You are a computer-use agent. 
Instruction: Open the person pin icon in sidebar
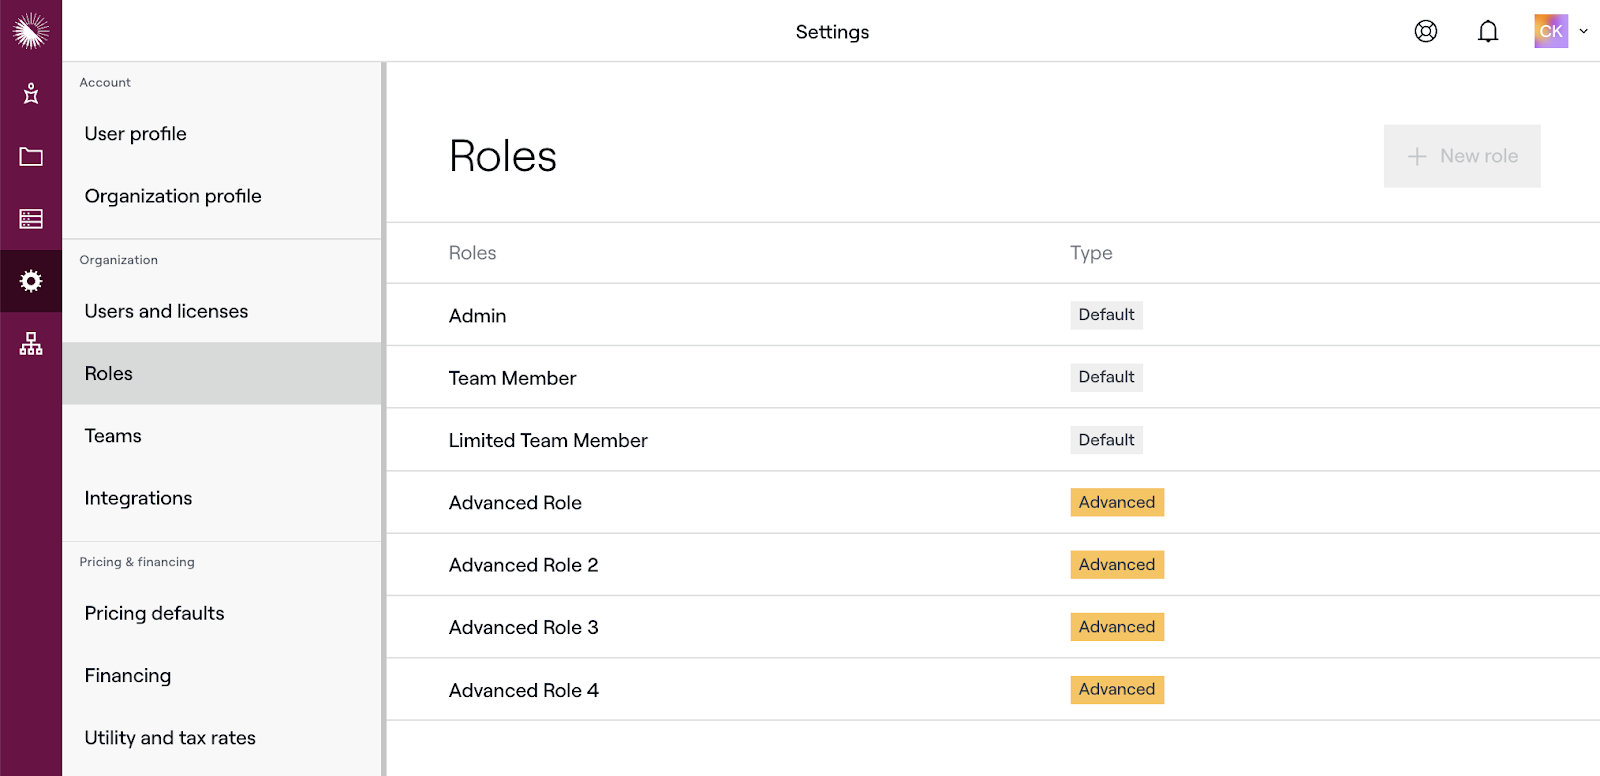(31, 94)
